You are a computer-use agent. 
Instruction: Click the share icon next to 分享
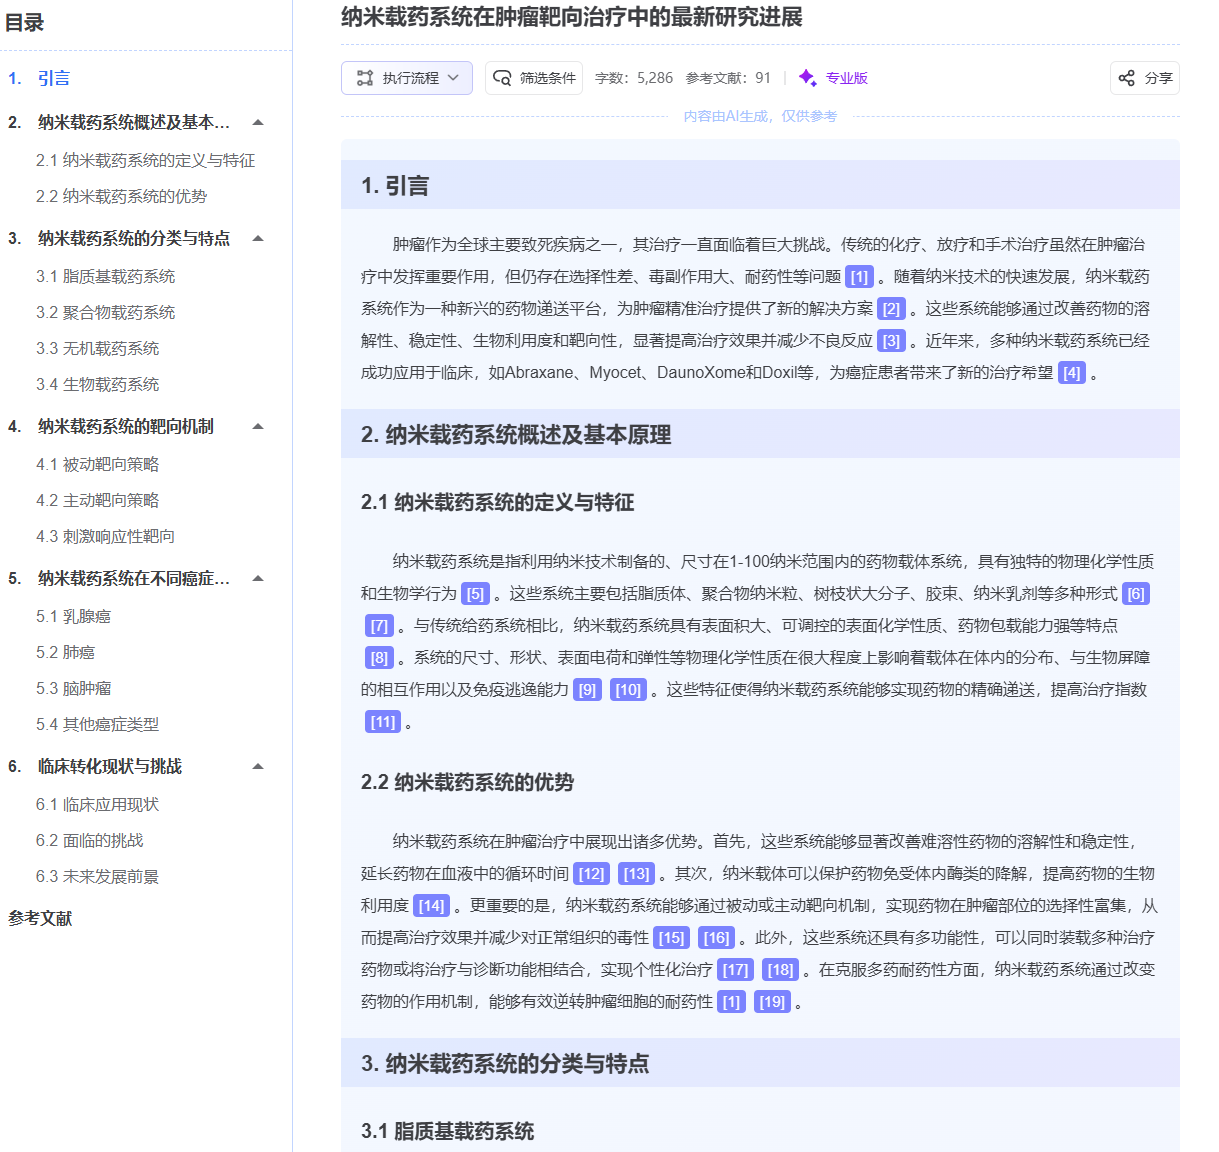click(x=1127, y=78)
